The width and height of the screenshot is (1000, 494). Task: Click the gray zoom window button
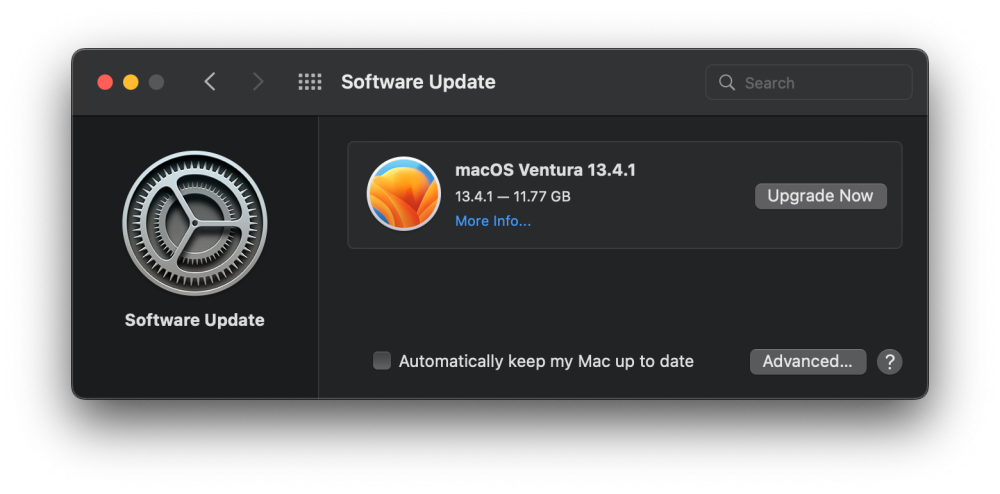click(156, 82)
